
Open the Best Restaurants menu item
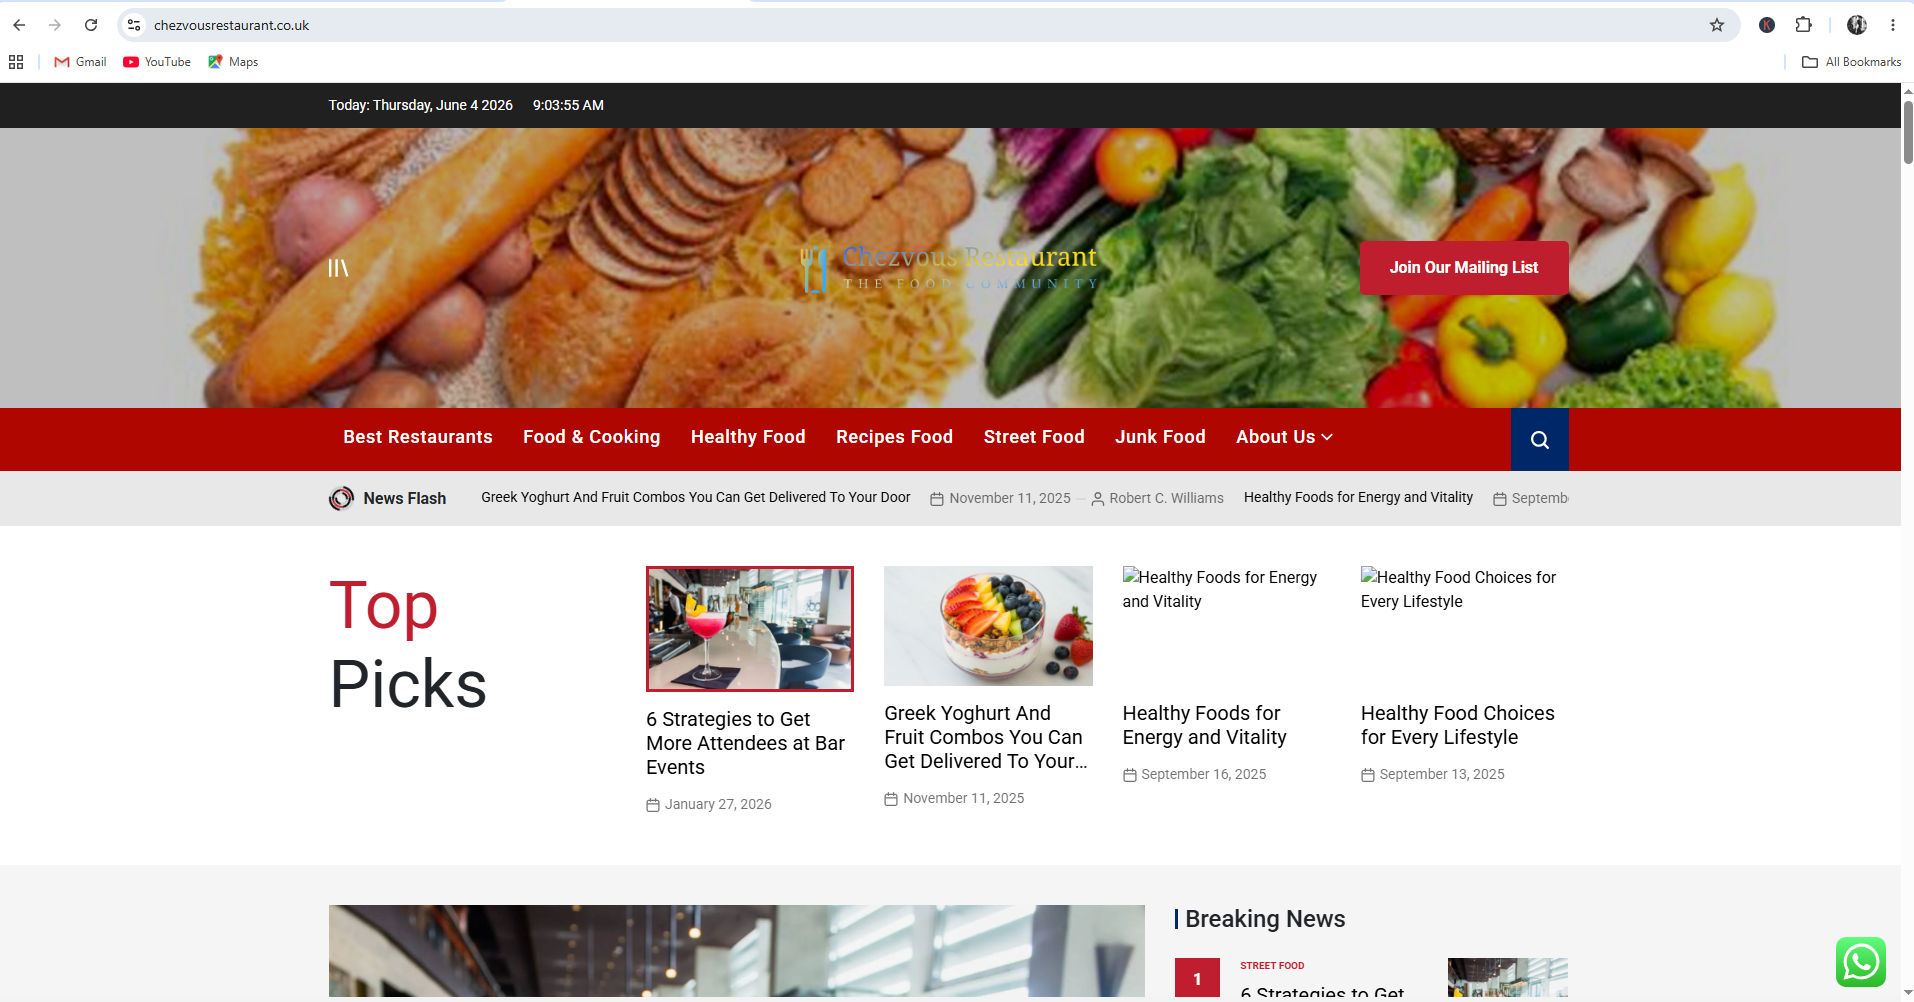(418, 437)
